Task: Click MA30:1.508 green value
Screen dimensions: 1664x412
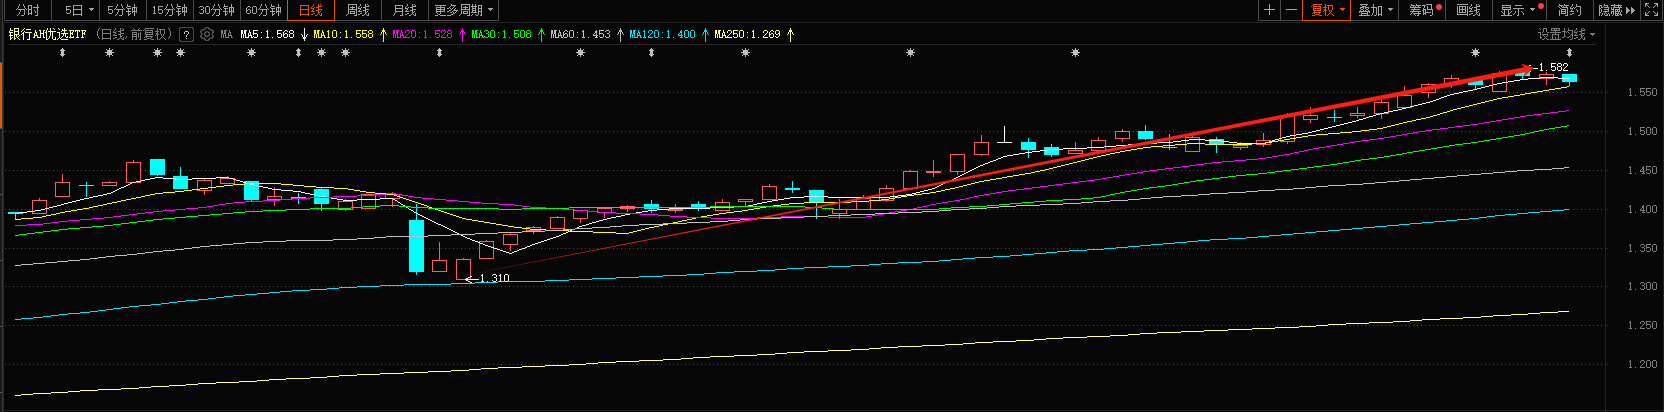Action: tap(501, 34)
